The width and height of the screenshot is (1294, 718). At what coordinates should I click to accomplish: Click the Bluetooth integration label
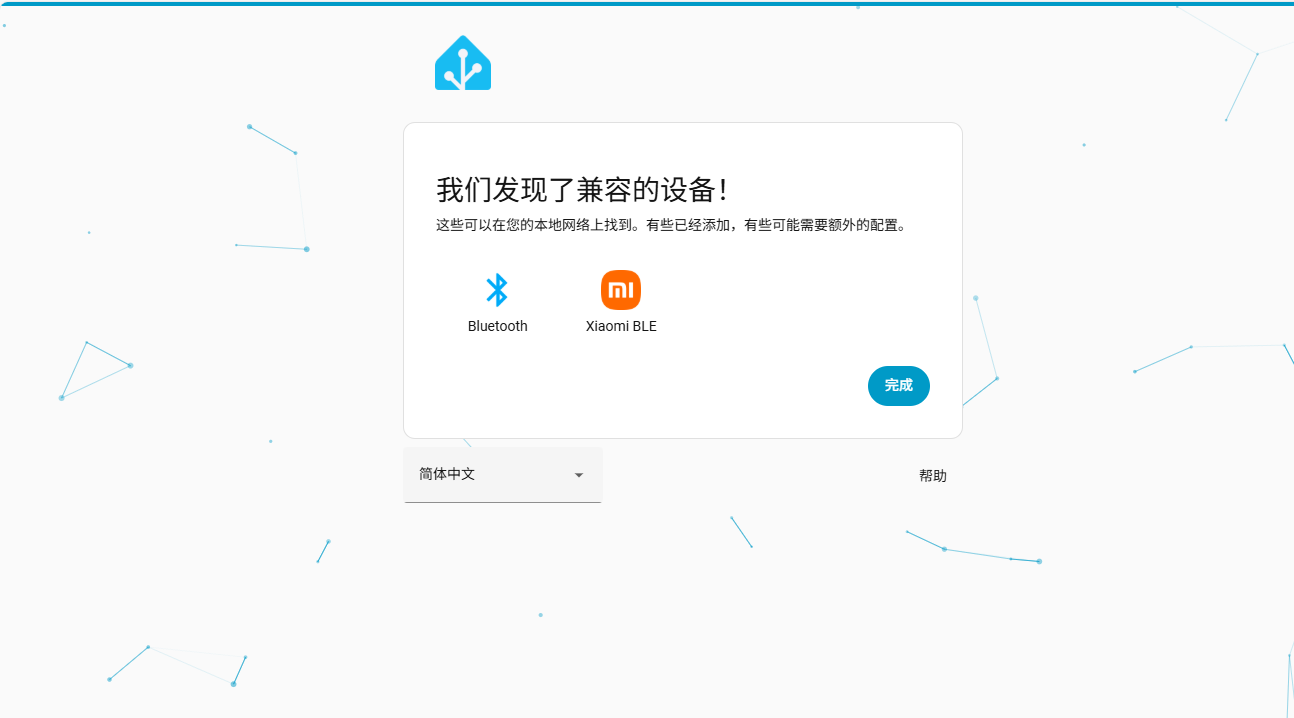497,326
